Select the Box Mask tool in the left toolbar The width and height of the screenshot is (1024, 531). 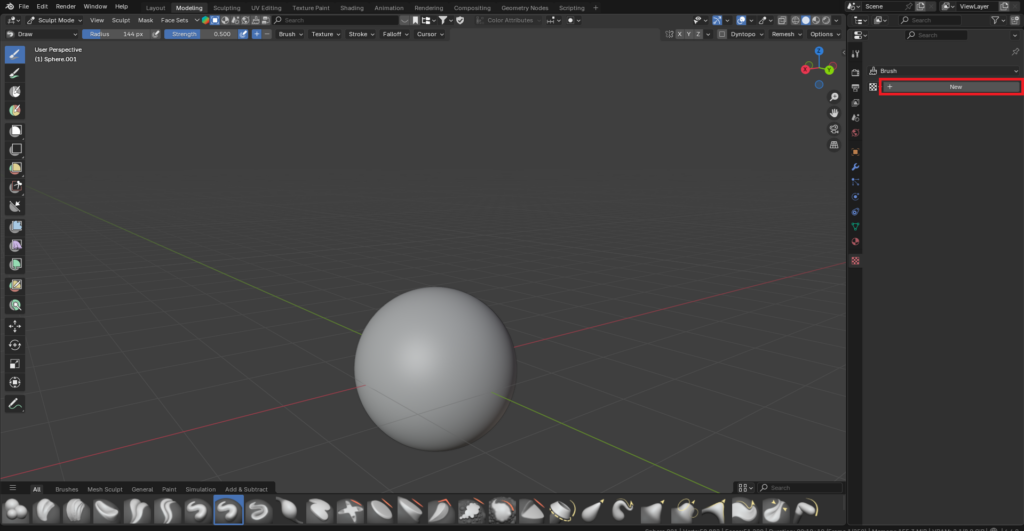point(14,131)
